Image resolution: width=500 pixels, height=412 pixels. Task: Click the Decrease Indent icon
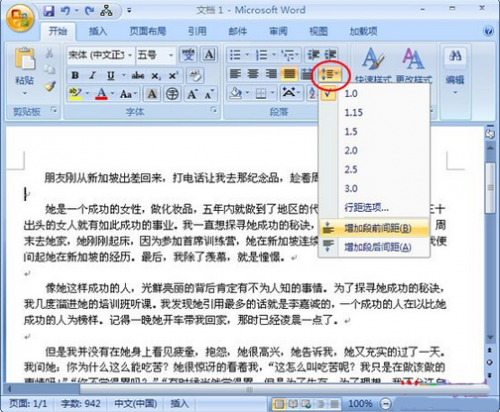click(x=313, y=55)
